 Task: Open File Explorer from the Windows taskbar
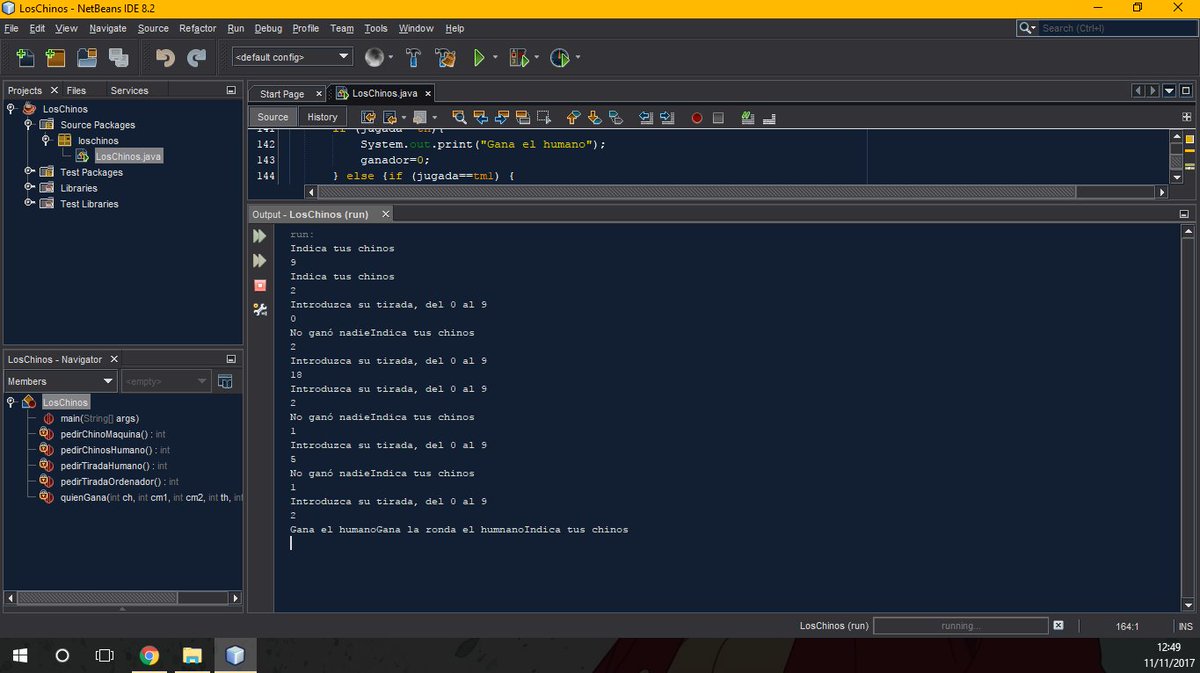(x=192, y=656)
